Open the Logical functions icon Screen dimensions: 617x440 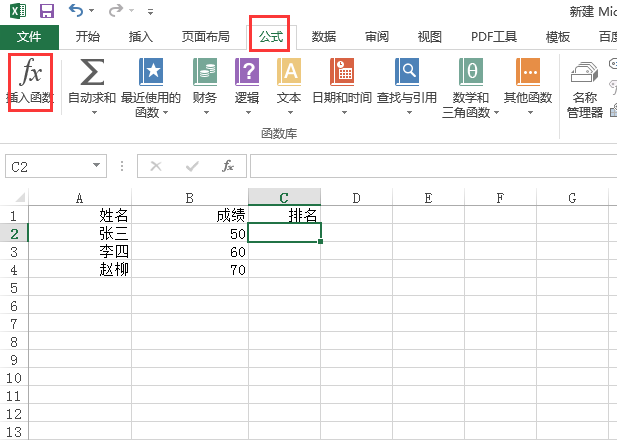coord(247,72)
